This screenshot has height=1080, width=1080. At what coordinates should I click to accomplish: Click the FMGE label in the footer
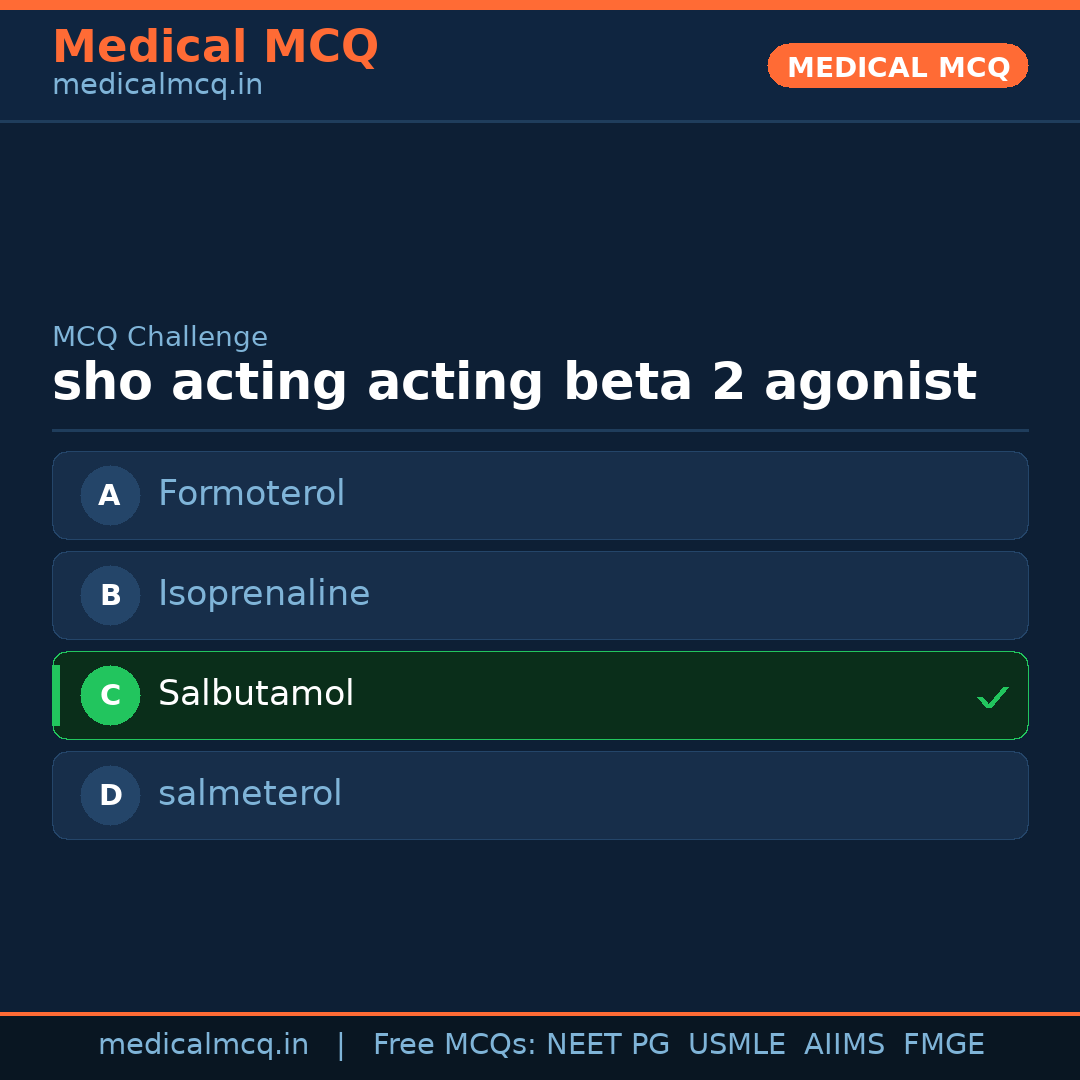pyautogui.click(x=943, y=1044)
